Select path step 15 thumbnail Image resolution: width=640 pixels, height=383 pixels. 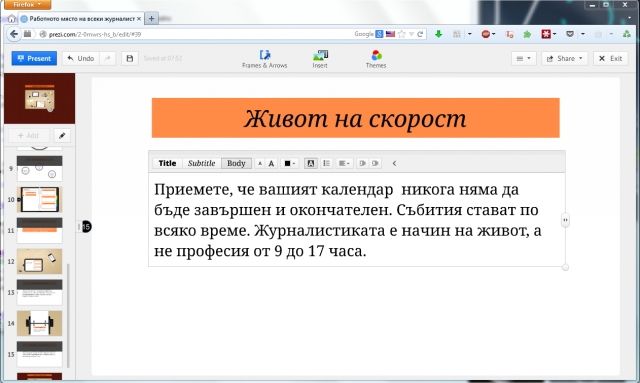coord(40,354)
